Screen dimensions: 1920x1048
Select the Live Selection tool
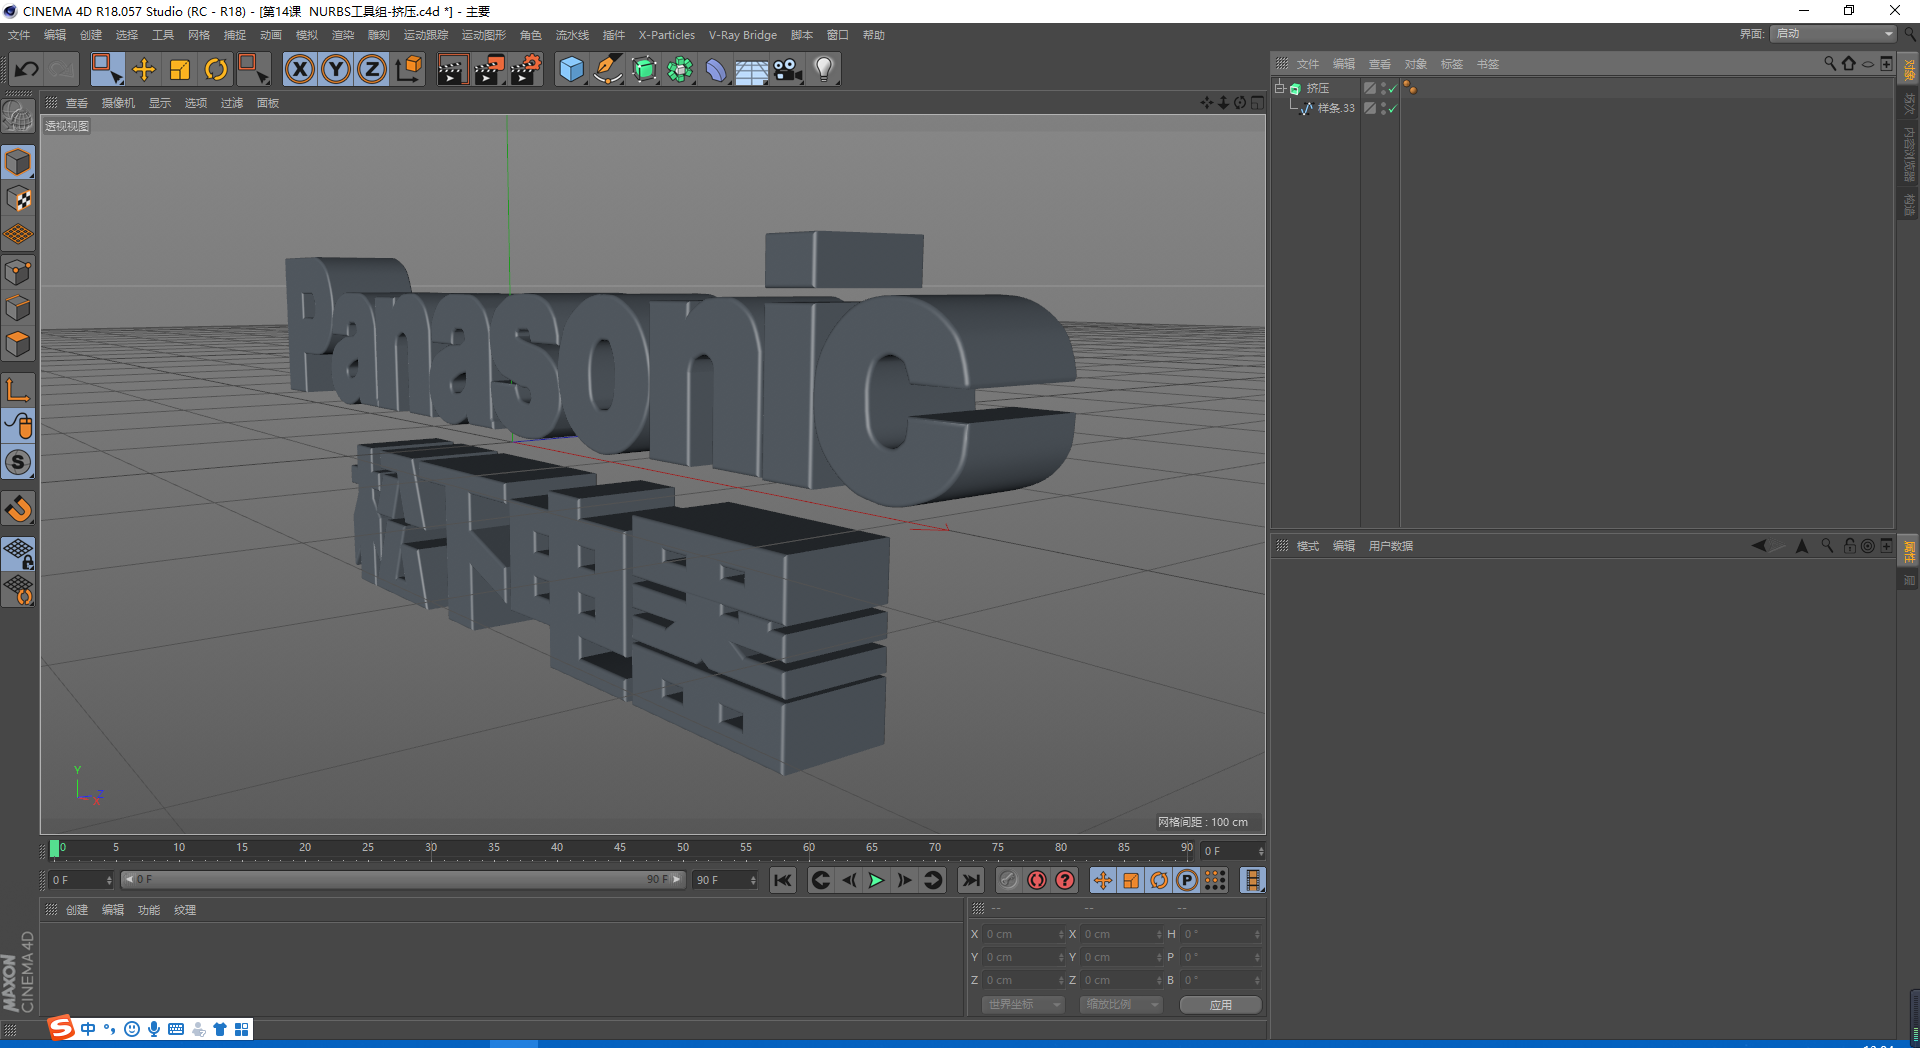point(106,69)
